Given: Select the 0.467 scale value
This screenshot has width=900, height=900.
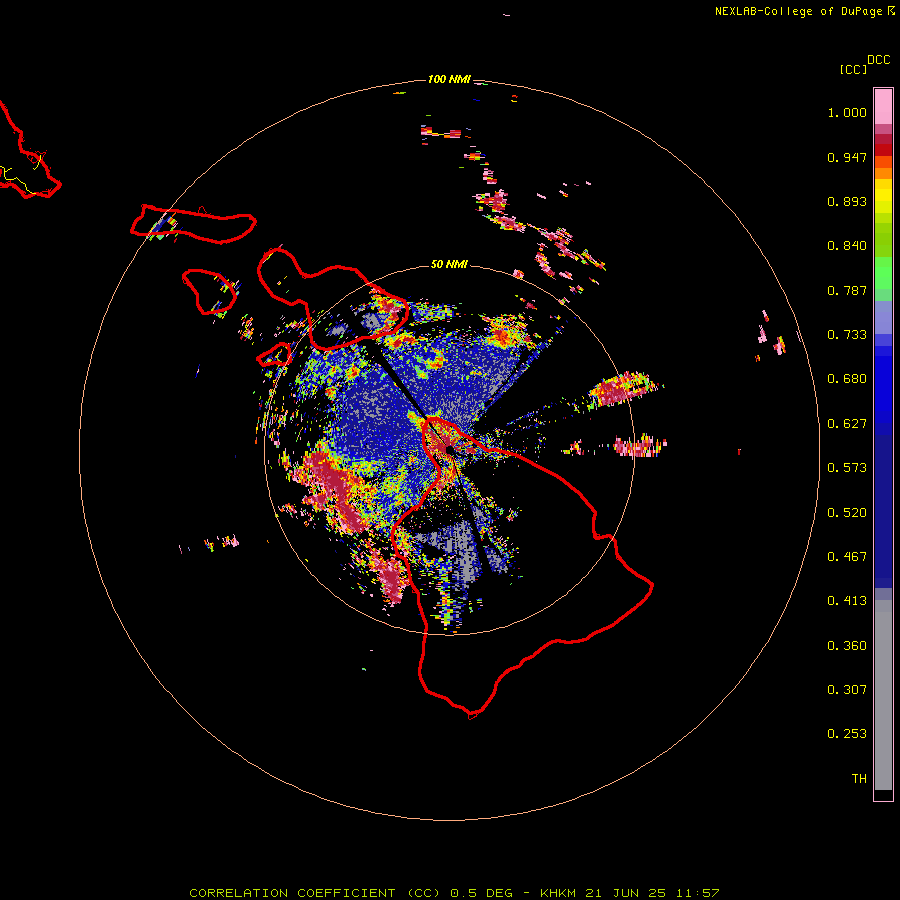Looking at the screenshot, I should click(x=847, y=557).
